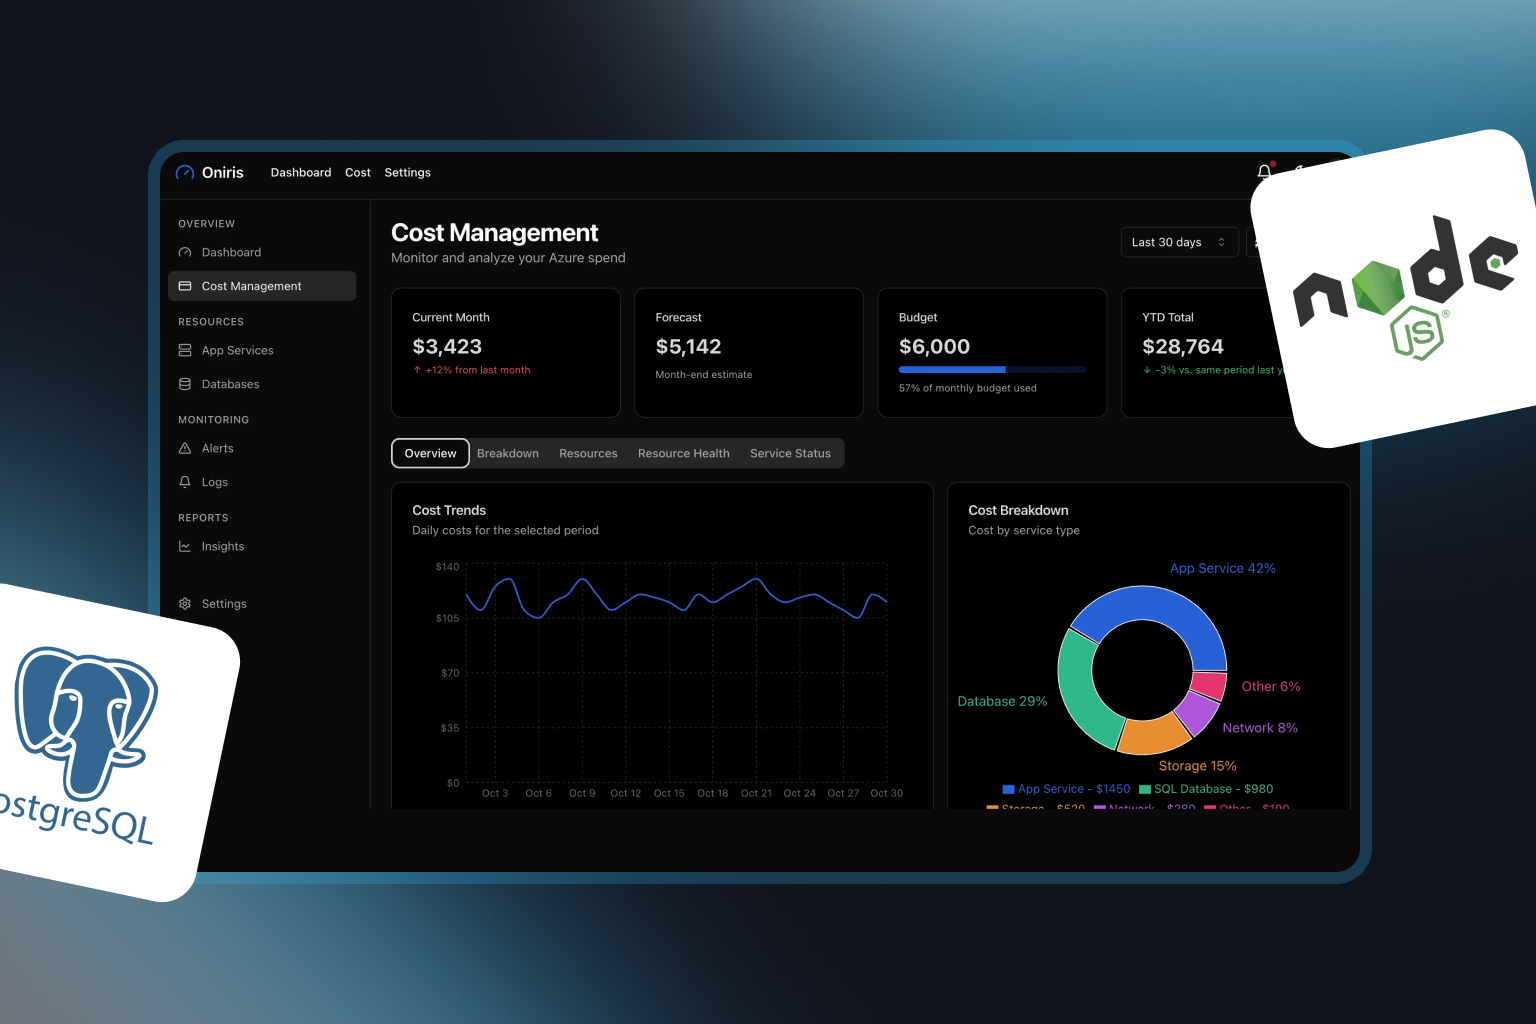This screenshot has height=1024, width=1536.
Task: Click the 'App Service 42%' chart label
Action: tap(1223, 568)
